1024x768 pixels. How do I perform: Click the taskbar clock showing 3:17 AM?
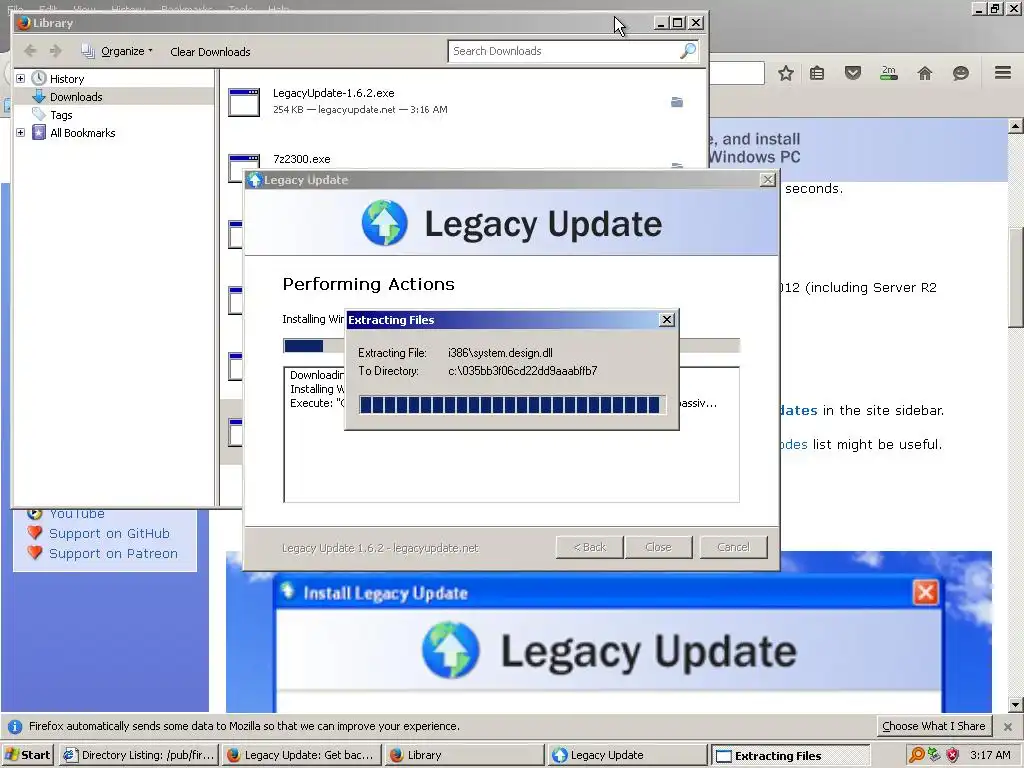(x=990, y=755)
